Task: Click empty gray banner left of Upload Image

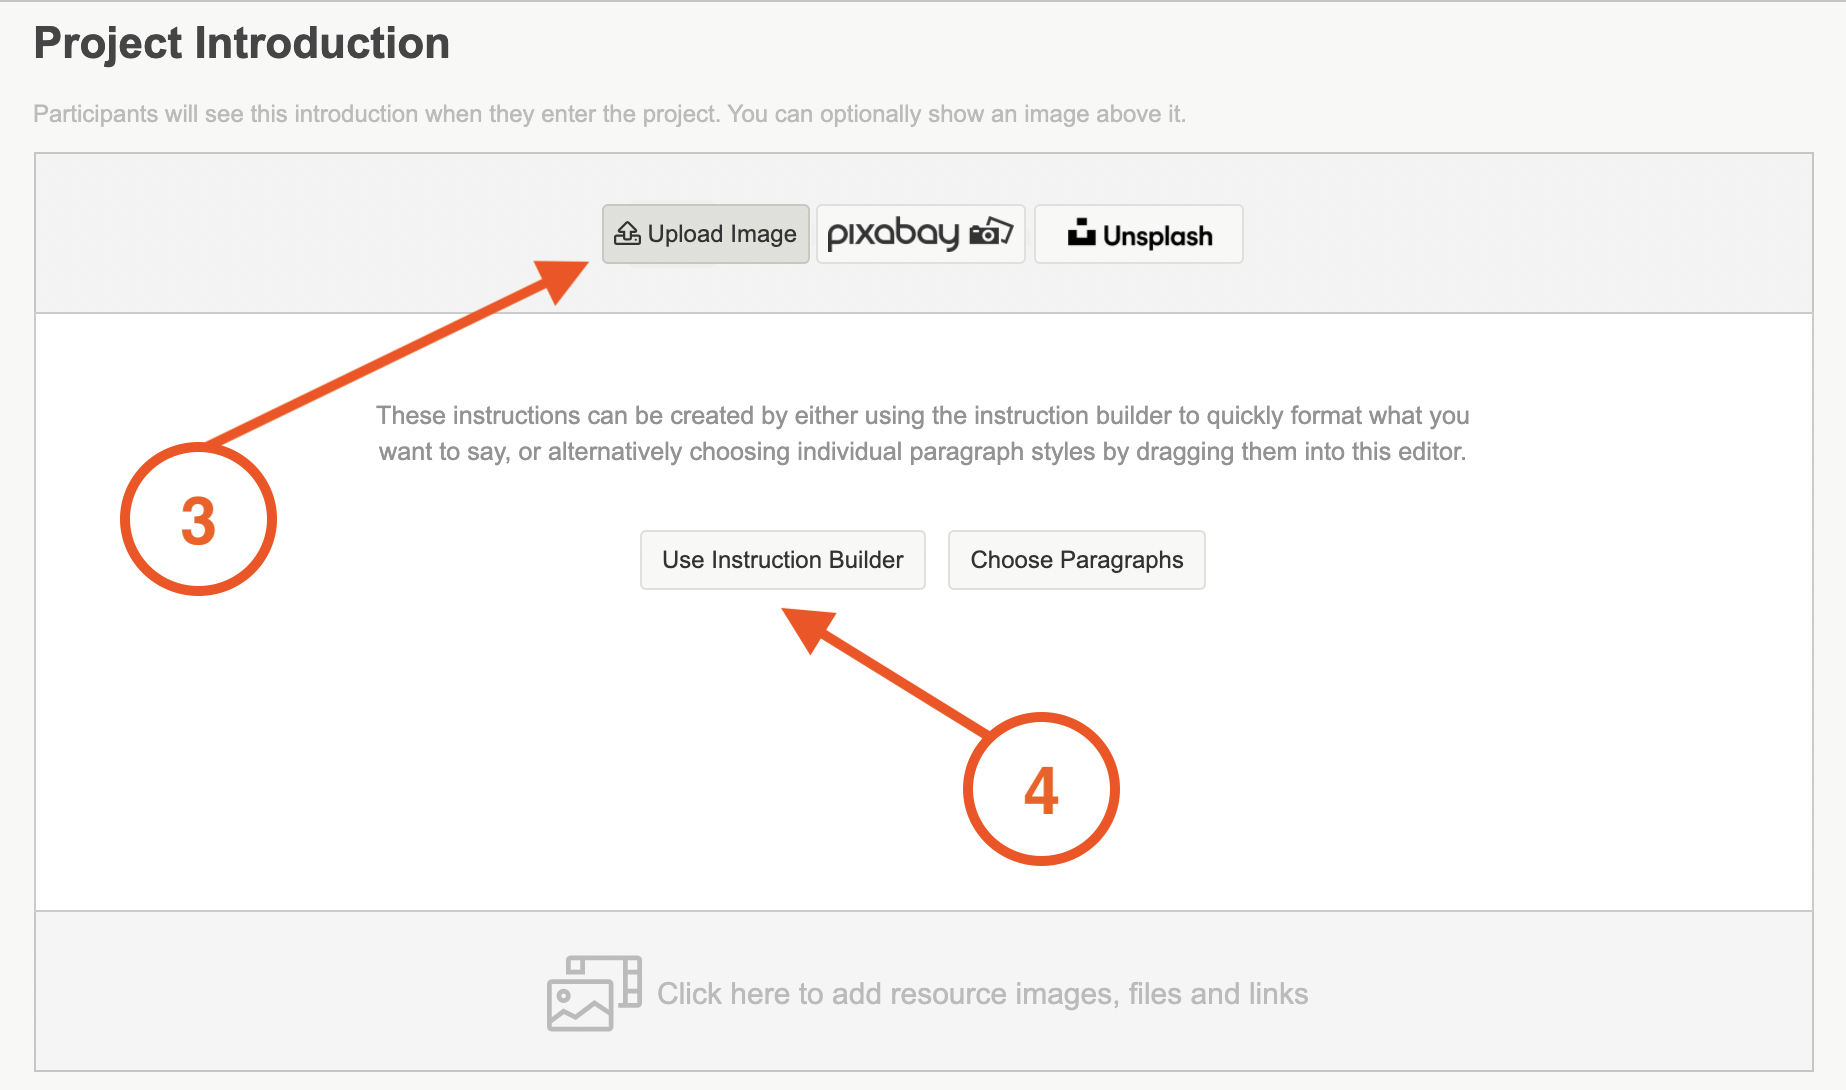Action: click(x=320, y=234)
